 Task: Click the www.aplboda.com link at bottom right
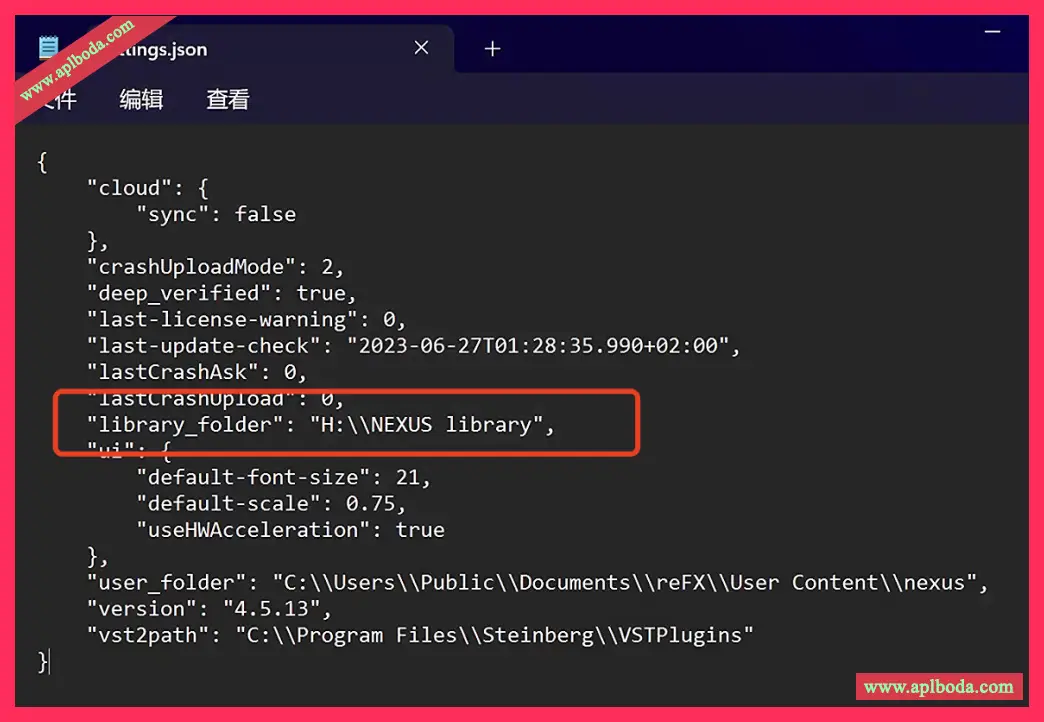pos(938,686)
